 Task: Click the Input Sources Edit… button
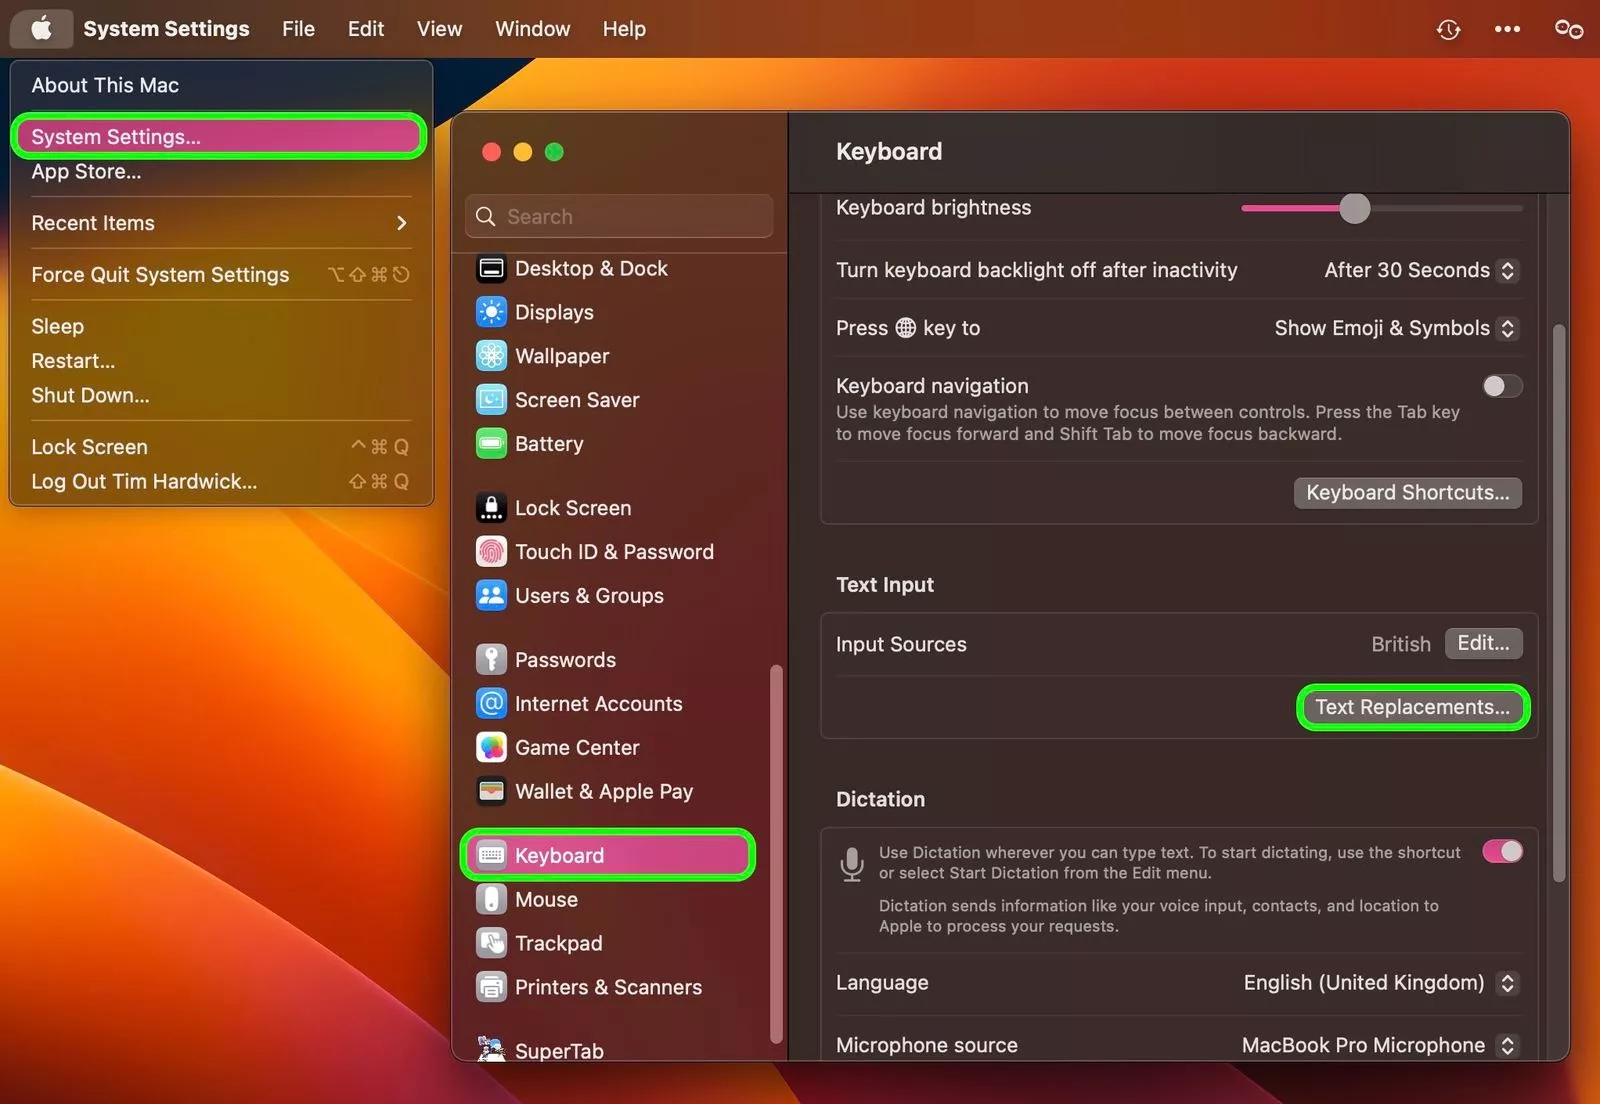[1483, 644]
